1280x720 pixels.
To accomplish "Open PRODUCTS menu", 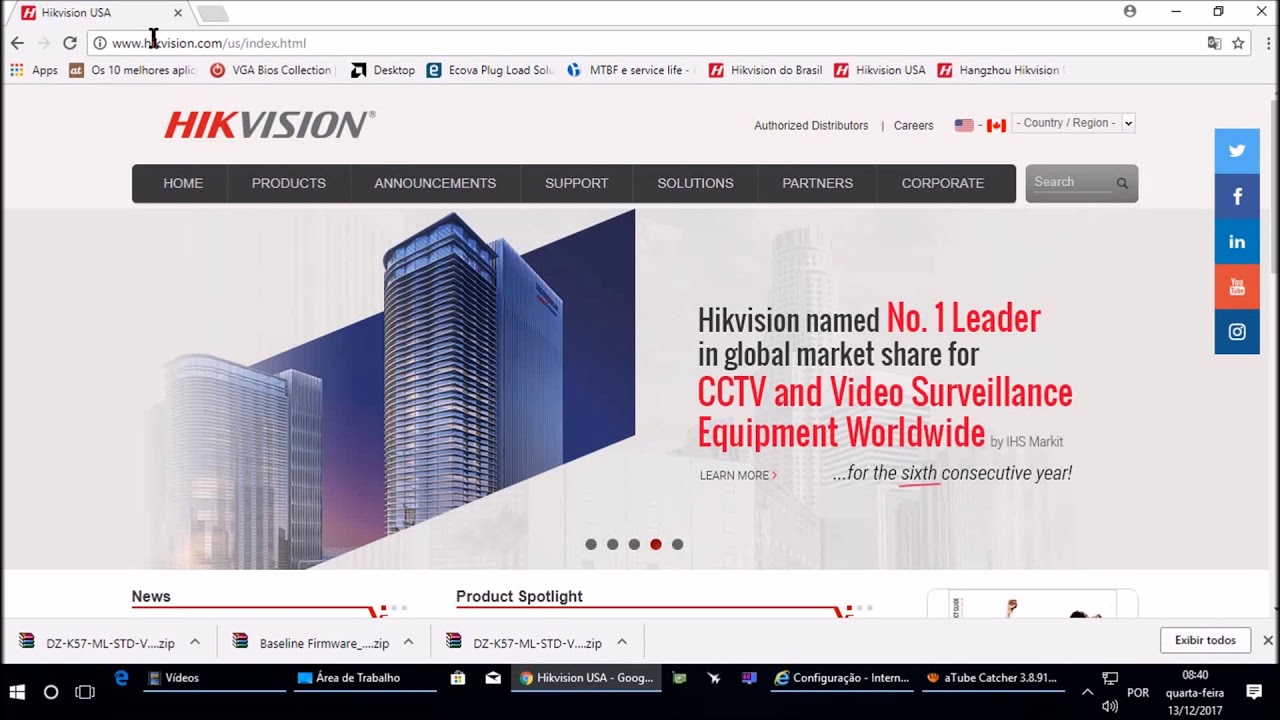I will (x=289, y=183).
